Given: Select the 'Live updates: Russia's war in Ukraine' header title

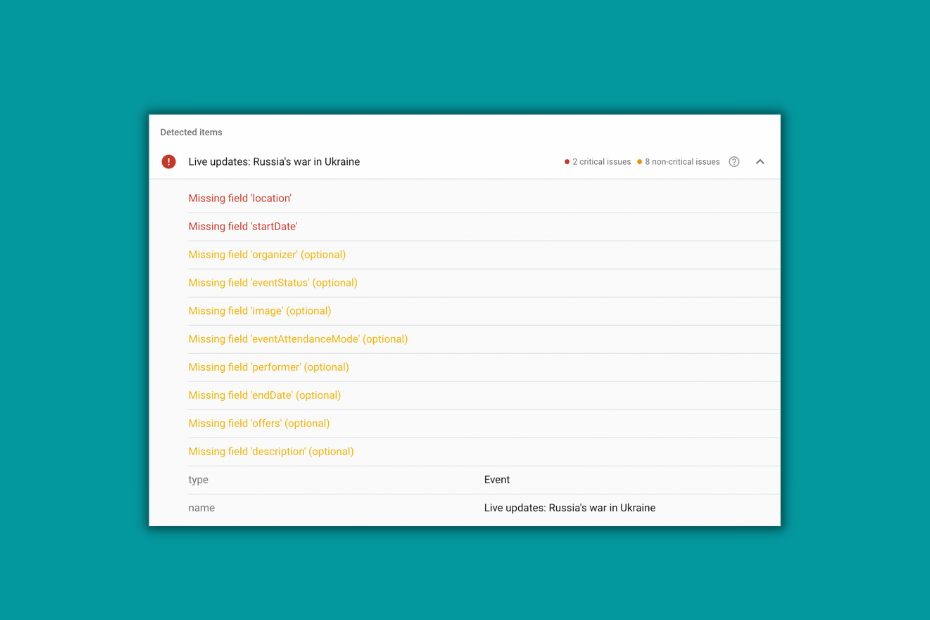Looking at the screenshot, I should 274,162.
